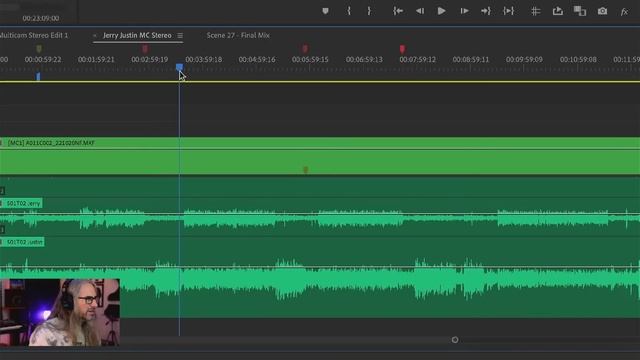Click ruler timecode 00:03:59:18

(x=204, y=60)
